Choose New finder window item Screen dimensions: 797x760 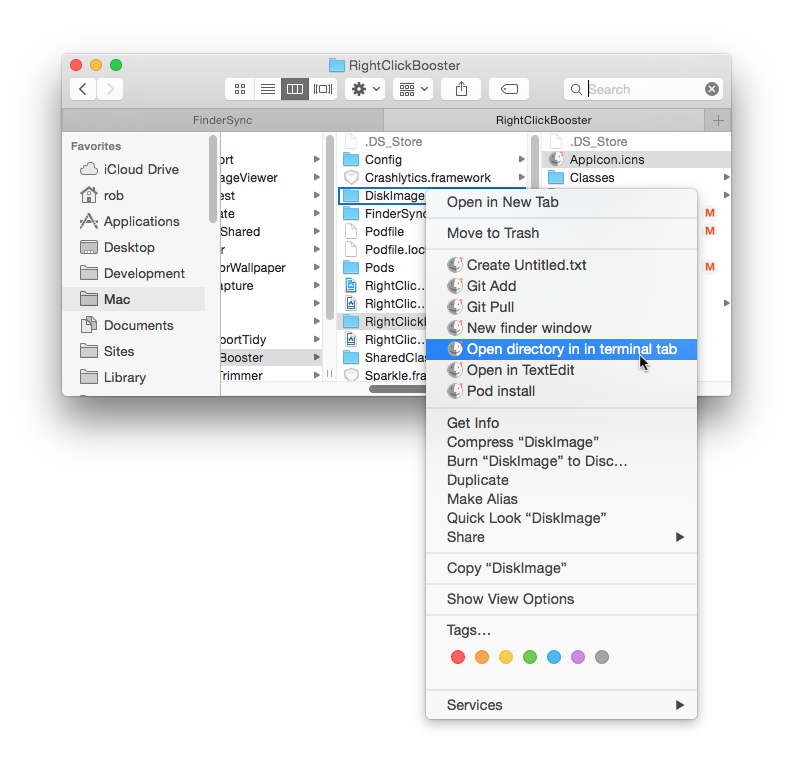(561, 328)
